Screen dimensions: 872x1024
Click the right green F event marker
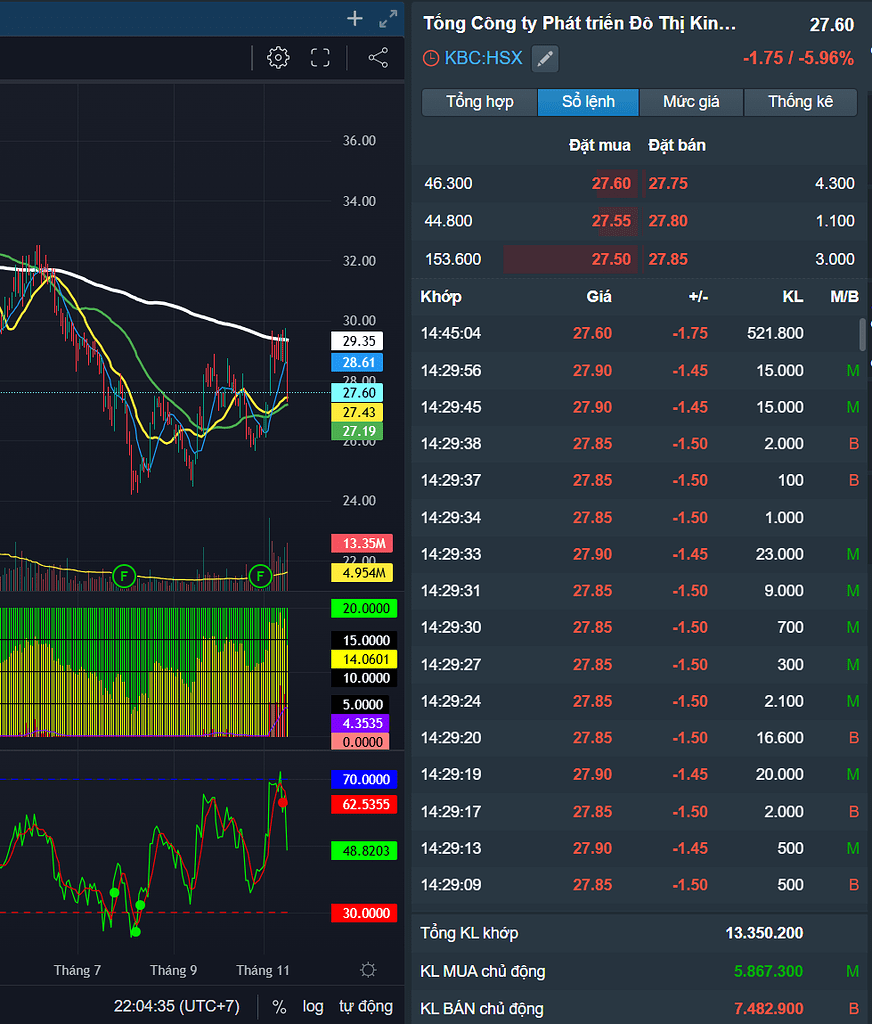point(260,576)
